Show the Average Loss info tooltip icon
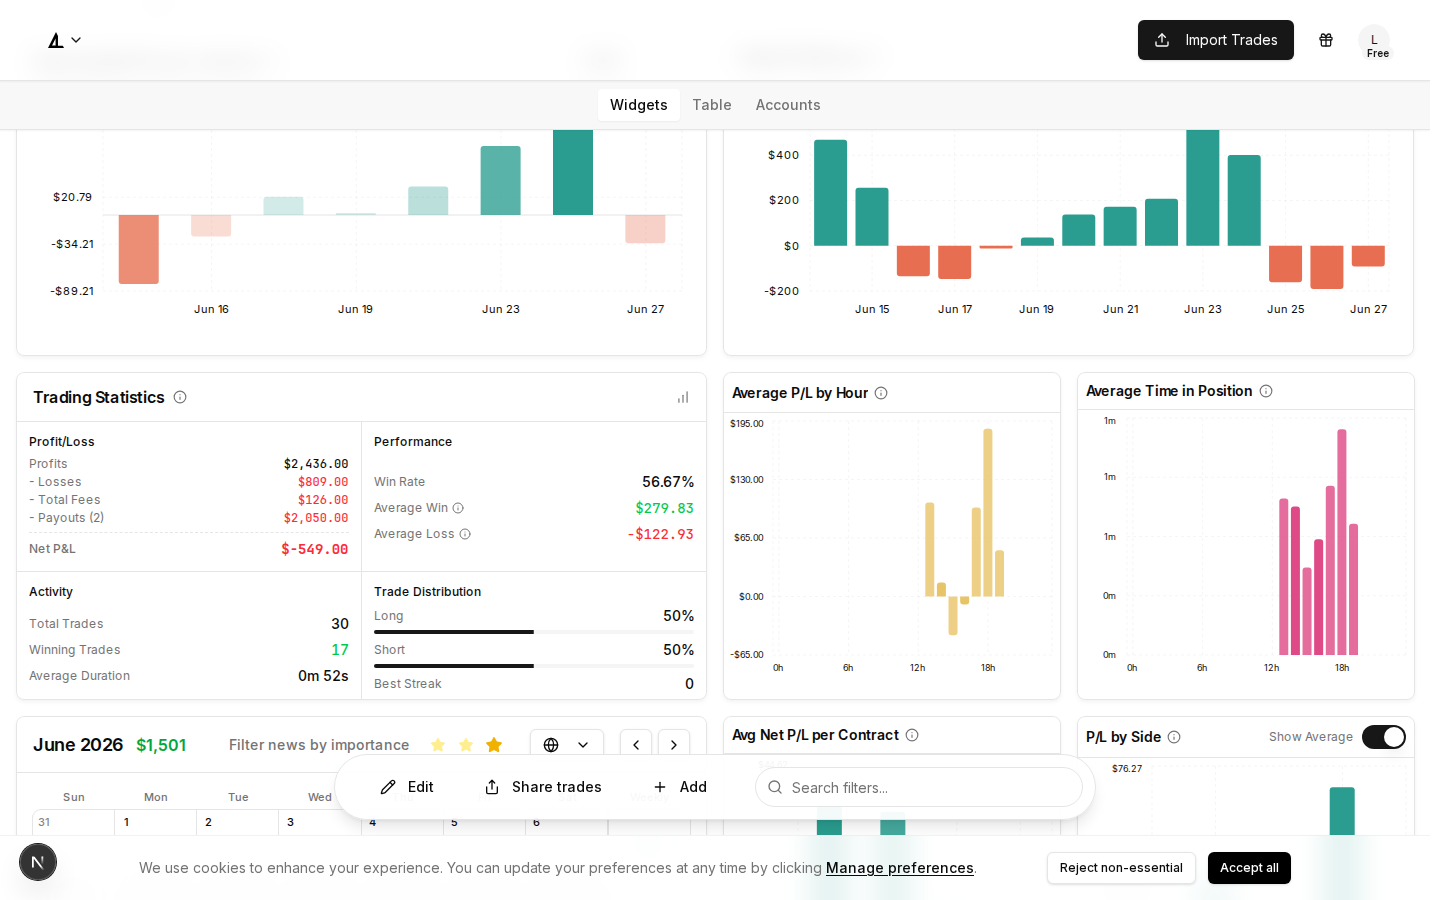The image size is (1440, 900). click(465, 534)
